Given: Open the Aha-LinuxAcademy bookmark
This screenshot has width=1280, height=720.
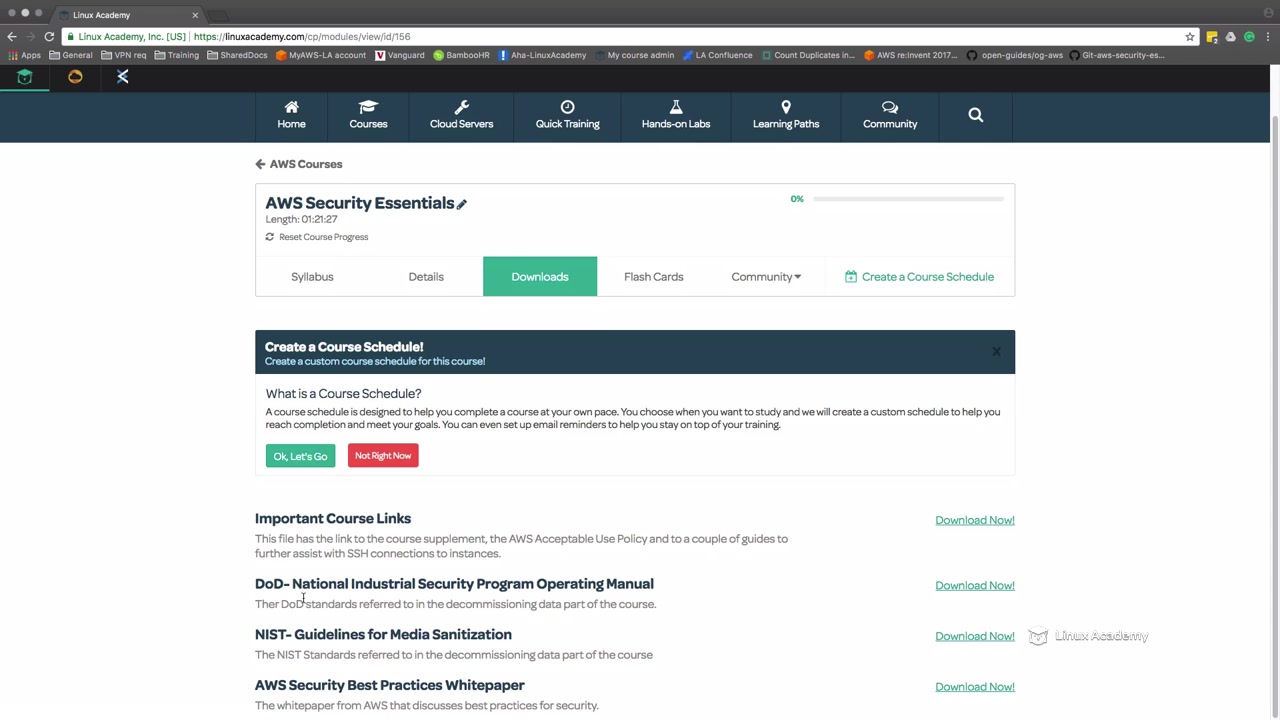Looking at the screenshot, I should (x=542, y=55).
